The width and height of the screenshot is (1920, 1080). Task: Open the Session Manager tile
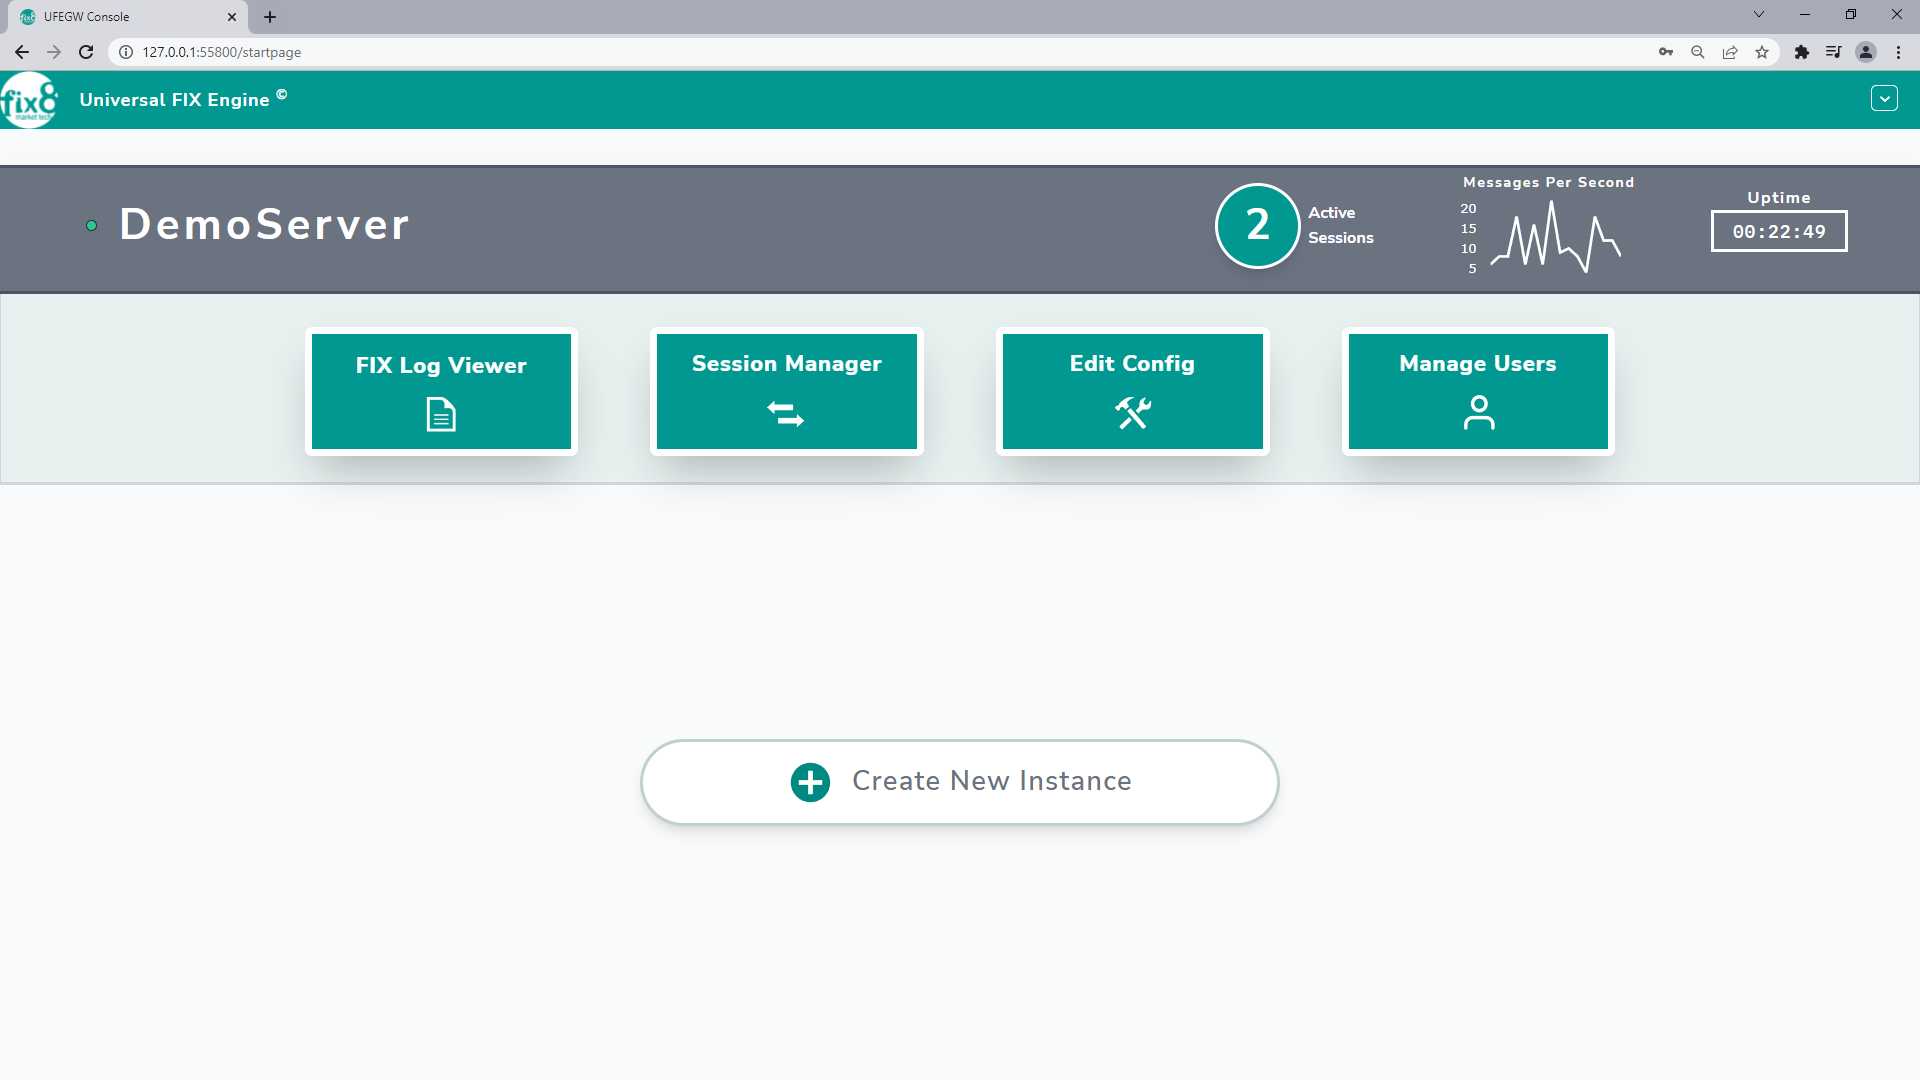click(x=786, y=391)
